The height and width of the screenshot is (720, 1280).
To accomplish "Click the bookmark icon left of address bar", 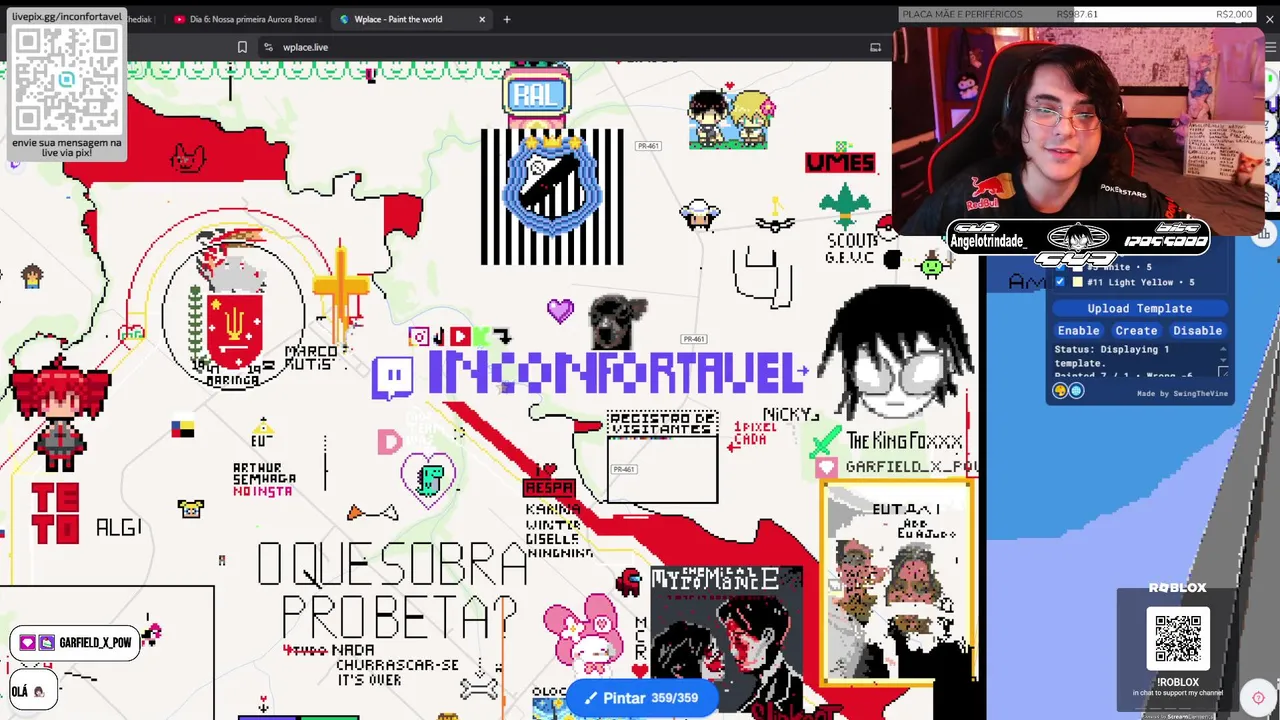I will point(242,47).
